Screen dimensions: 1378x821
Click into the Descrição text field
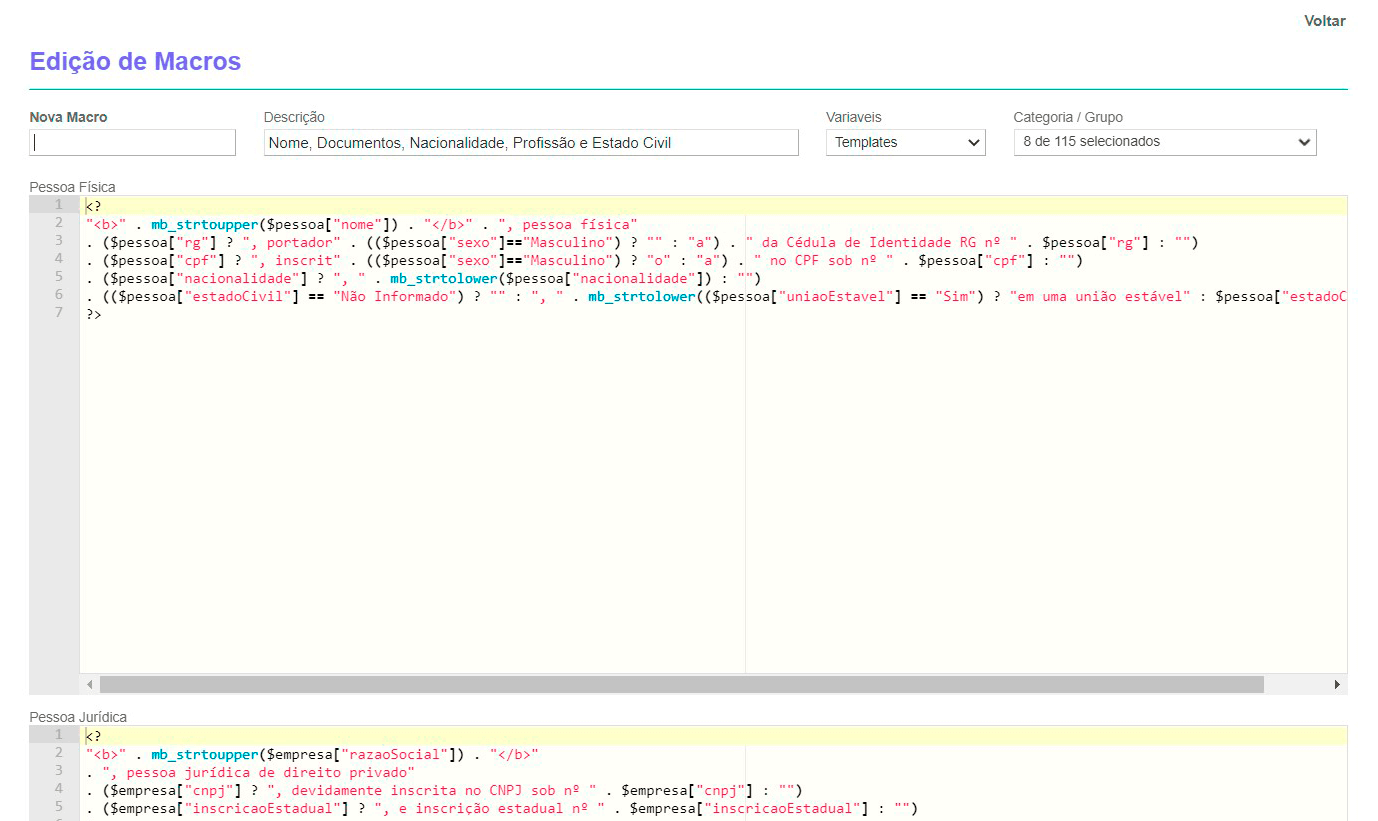point(530,143)
